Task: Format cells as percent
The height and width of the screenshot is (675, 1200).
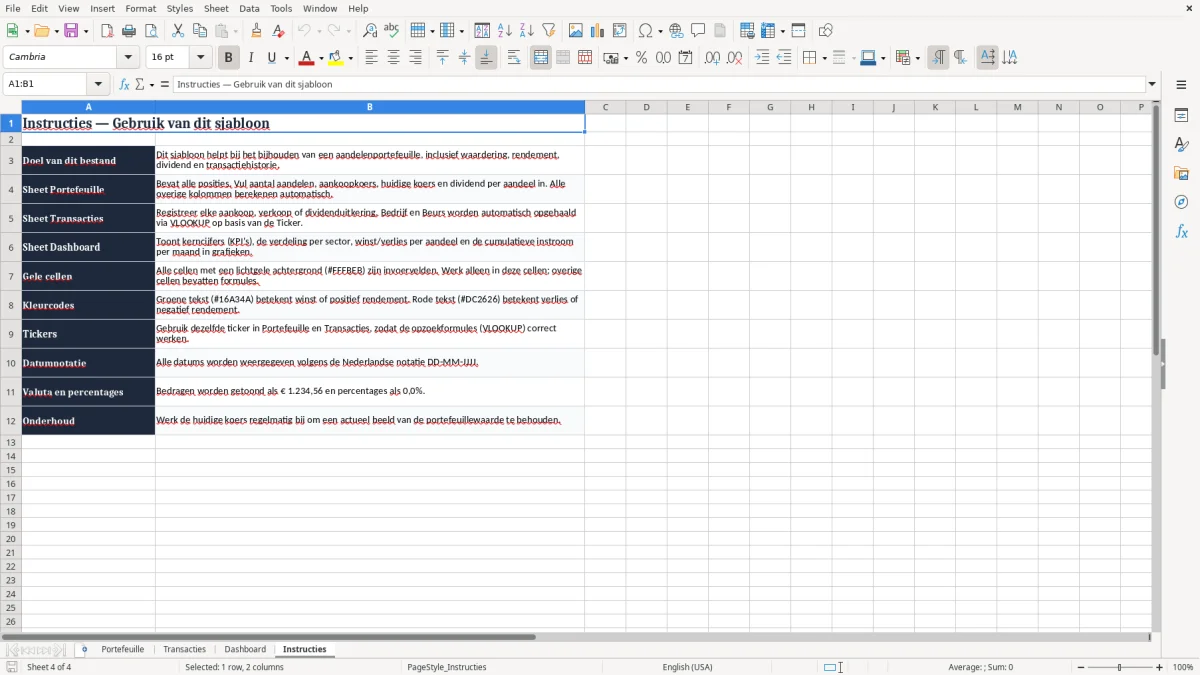Action: (x=641, y=58)
